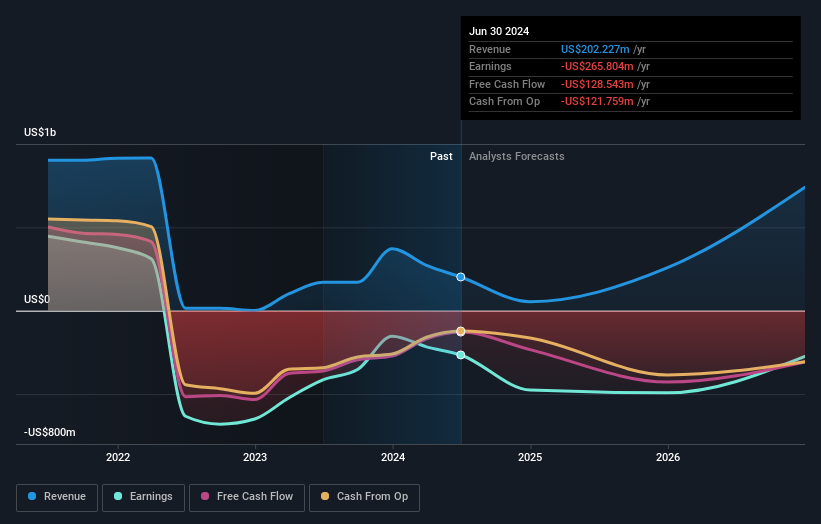Click the -US$800m y-axis label
Screen dimensions: 821x524
(x=50, y=432)
